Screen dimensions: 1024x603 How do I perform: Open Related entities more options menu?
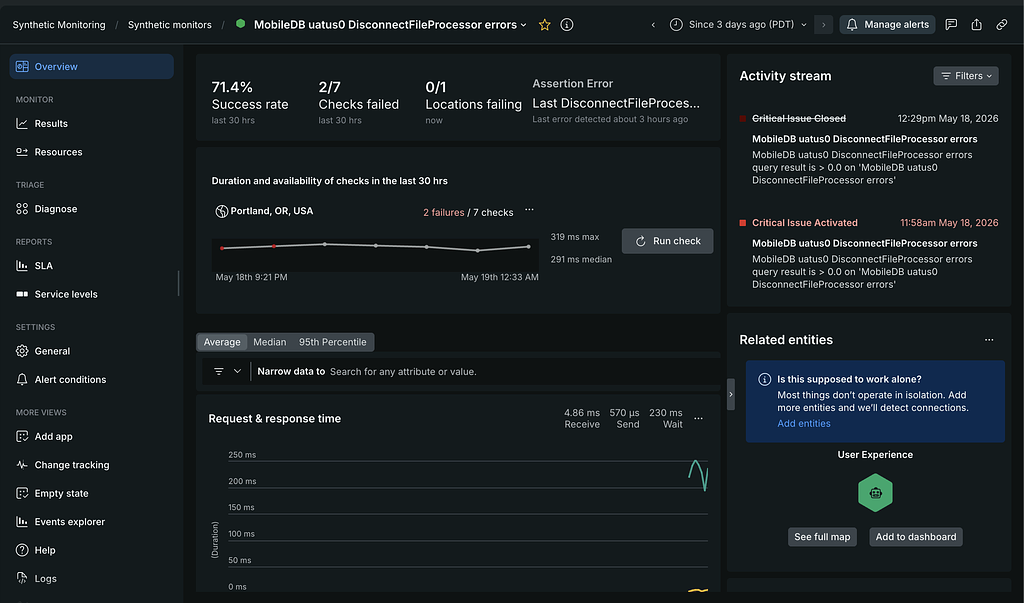(989, 340)
